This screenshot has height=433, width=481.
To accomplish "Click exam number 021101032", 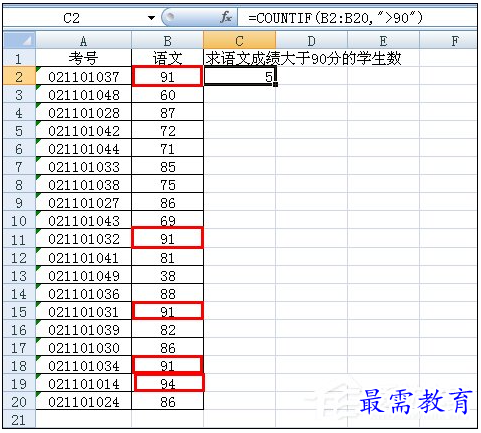I will click(83, 239).
